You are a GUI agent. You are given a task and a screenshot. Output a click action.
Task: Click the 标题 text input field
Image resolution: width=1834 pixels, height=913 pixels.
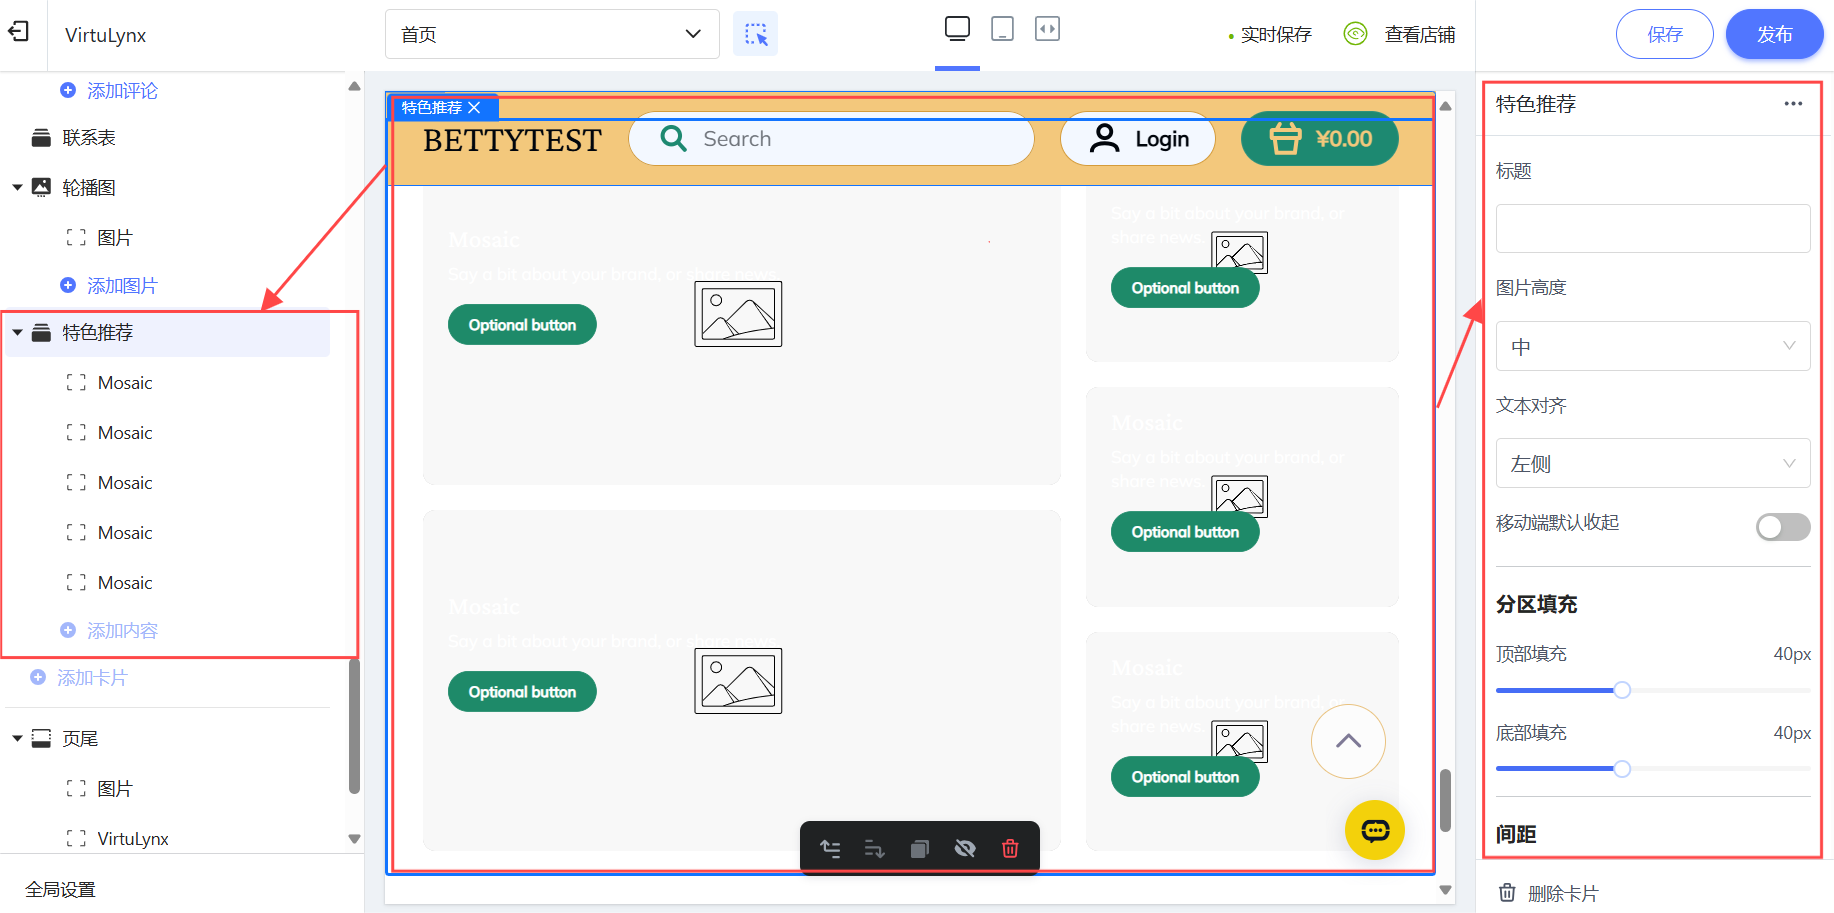click(1653, 229)
